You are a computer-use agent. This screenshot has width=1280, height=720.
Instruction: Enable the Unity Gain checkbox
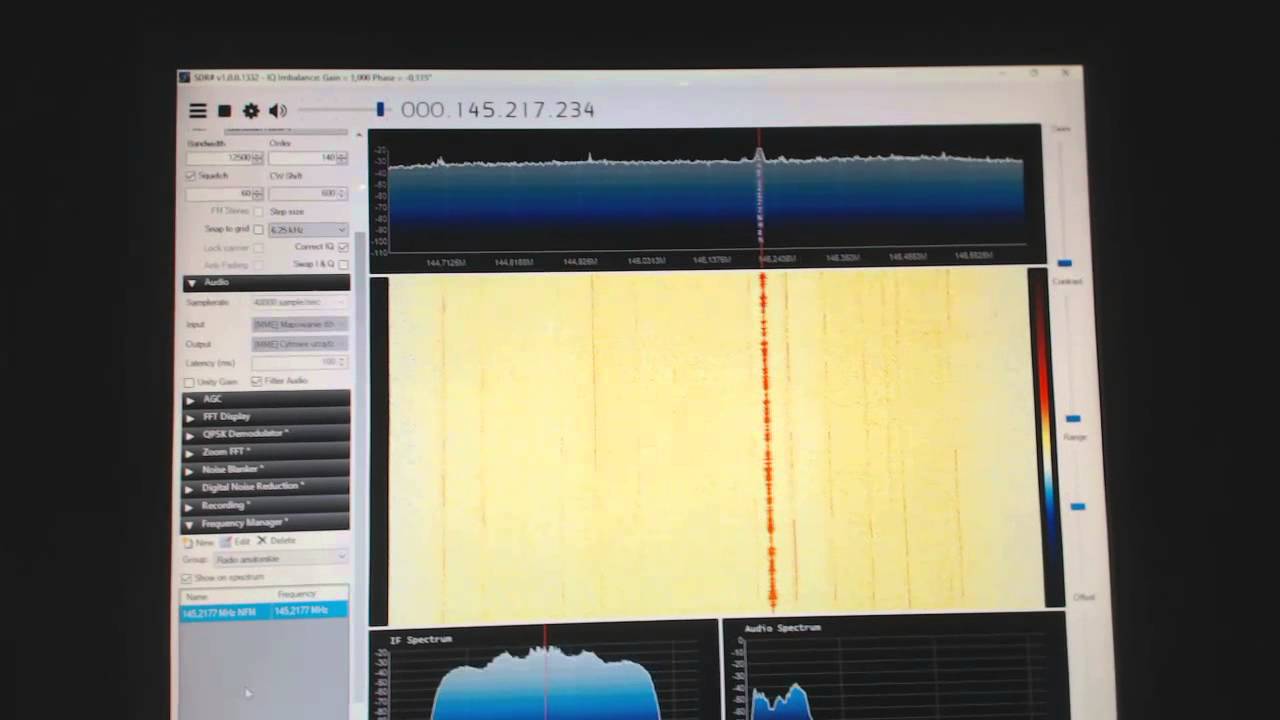tap(189, 382)
